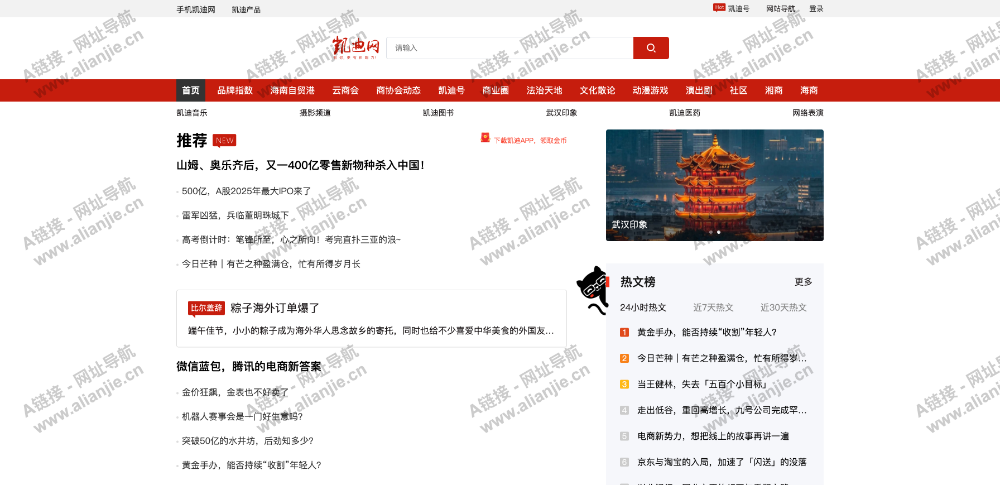The height and width of the screenshot is (485, 1000).
Task: Open article 机器人赛事会是一门好生意吗？
Action: tap(242, 417)
